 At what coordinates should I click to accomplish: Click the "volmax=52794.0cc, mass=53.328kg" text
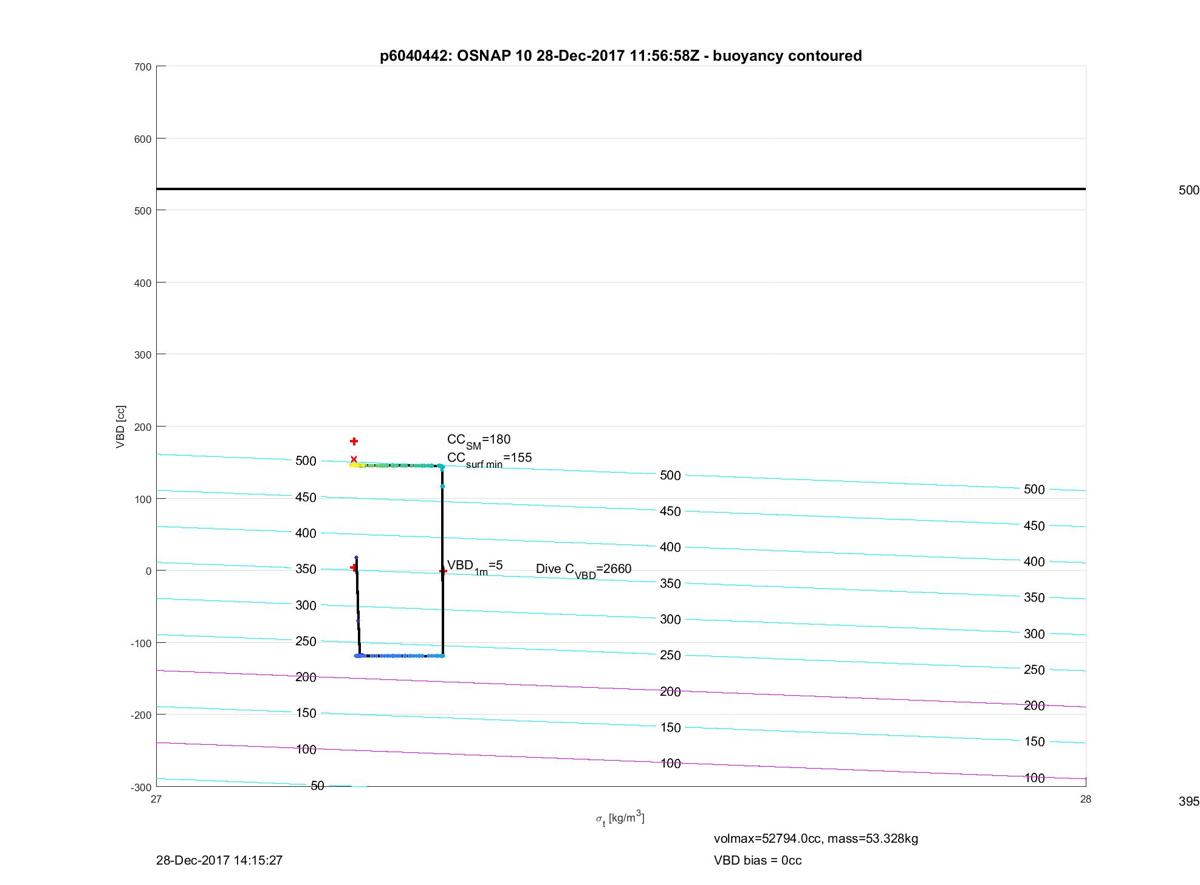tap(816, 838)
